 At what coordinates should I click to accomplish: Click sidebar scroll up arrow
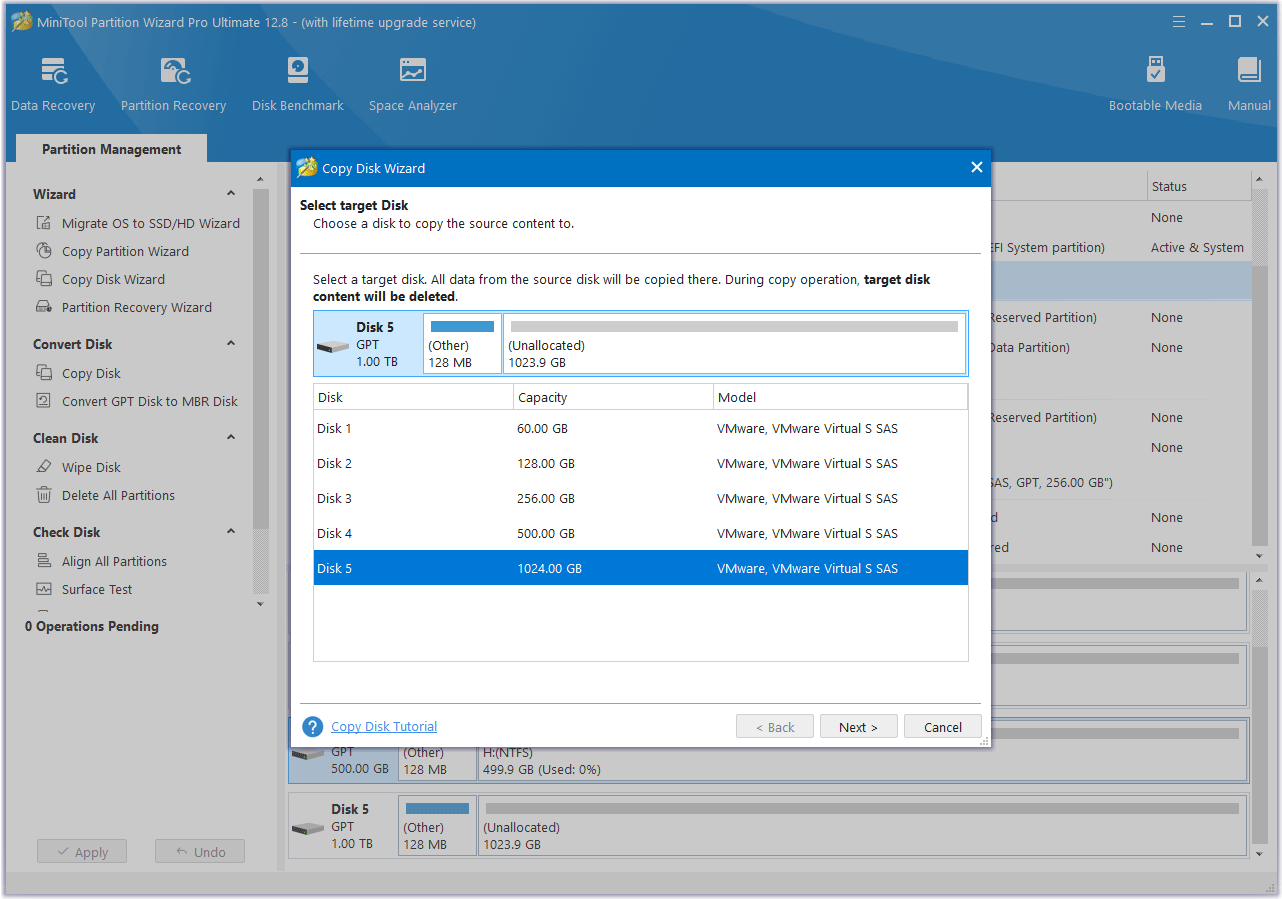pos(260,180)
